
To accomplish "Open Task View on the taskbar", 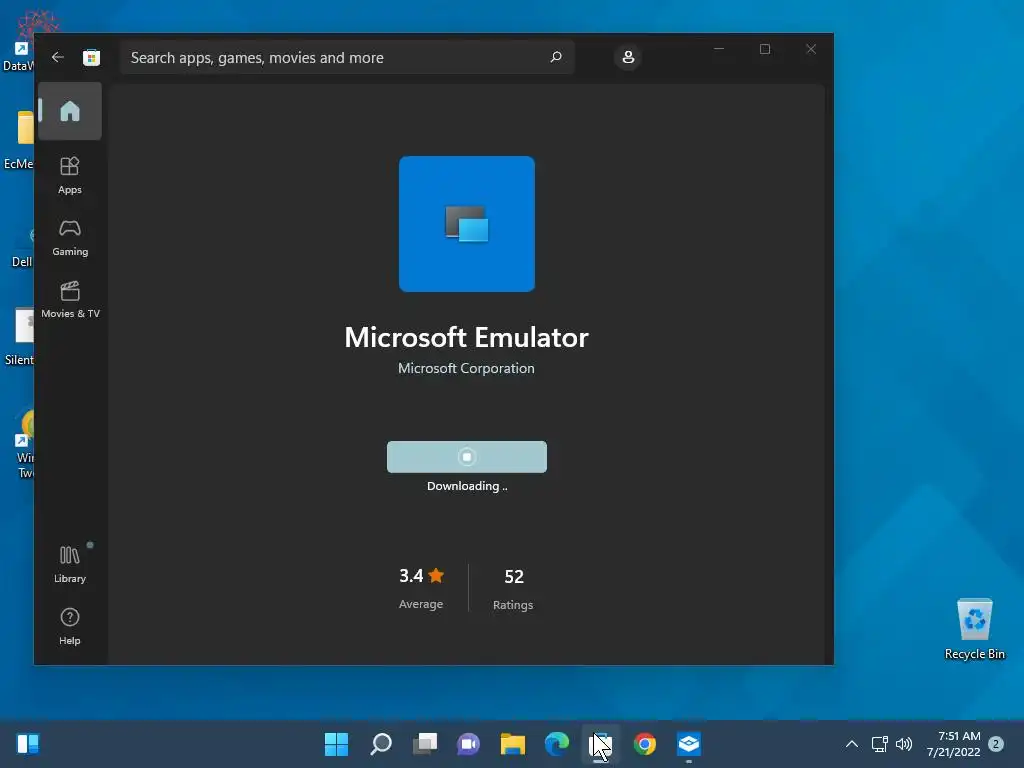I will click(425, 744).
